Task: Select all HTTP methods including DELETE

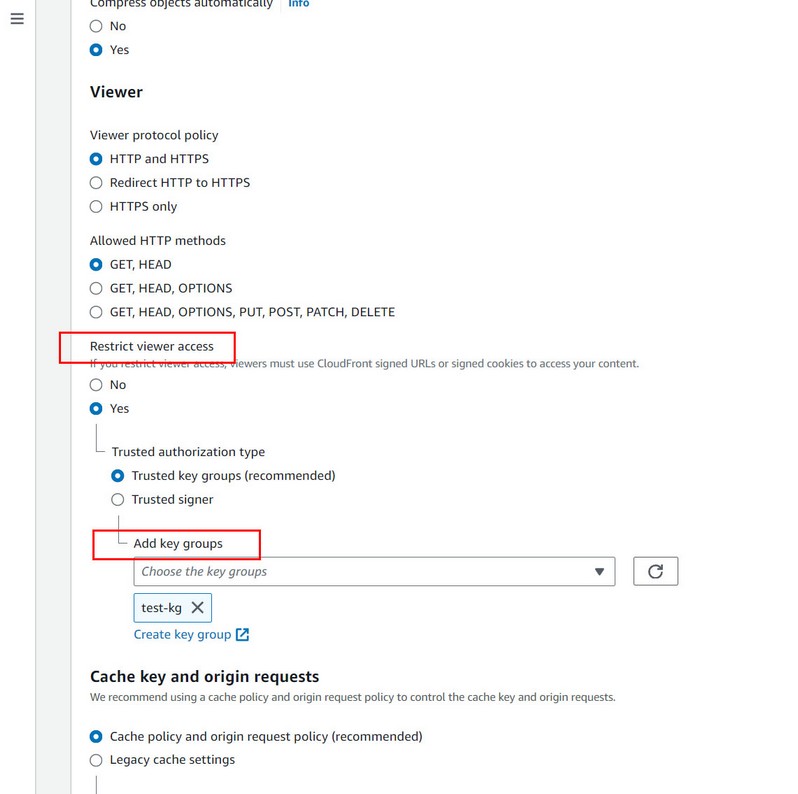Action: (x=96, y=312)
